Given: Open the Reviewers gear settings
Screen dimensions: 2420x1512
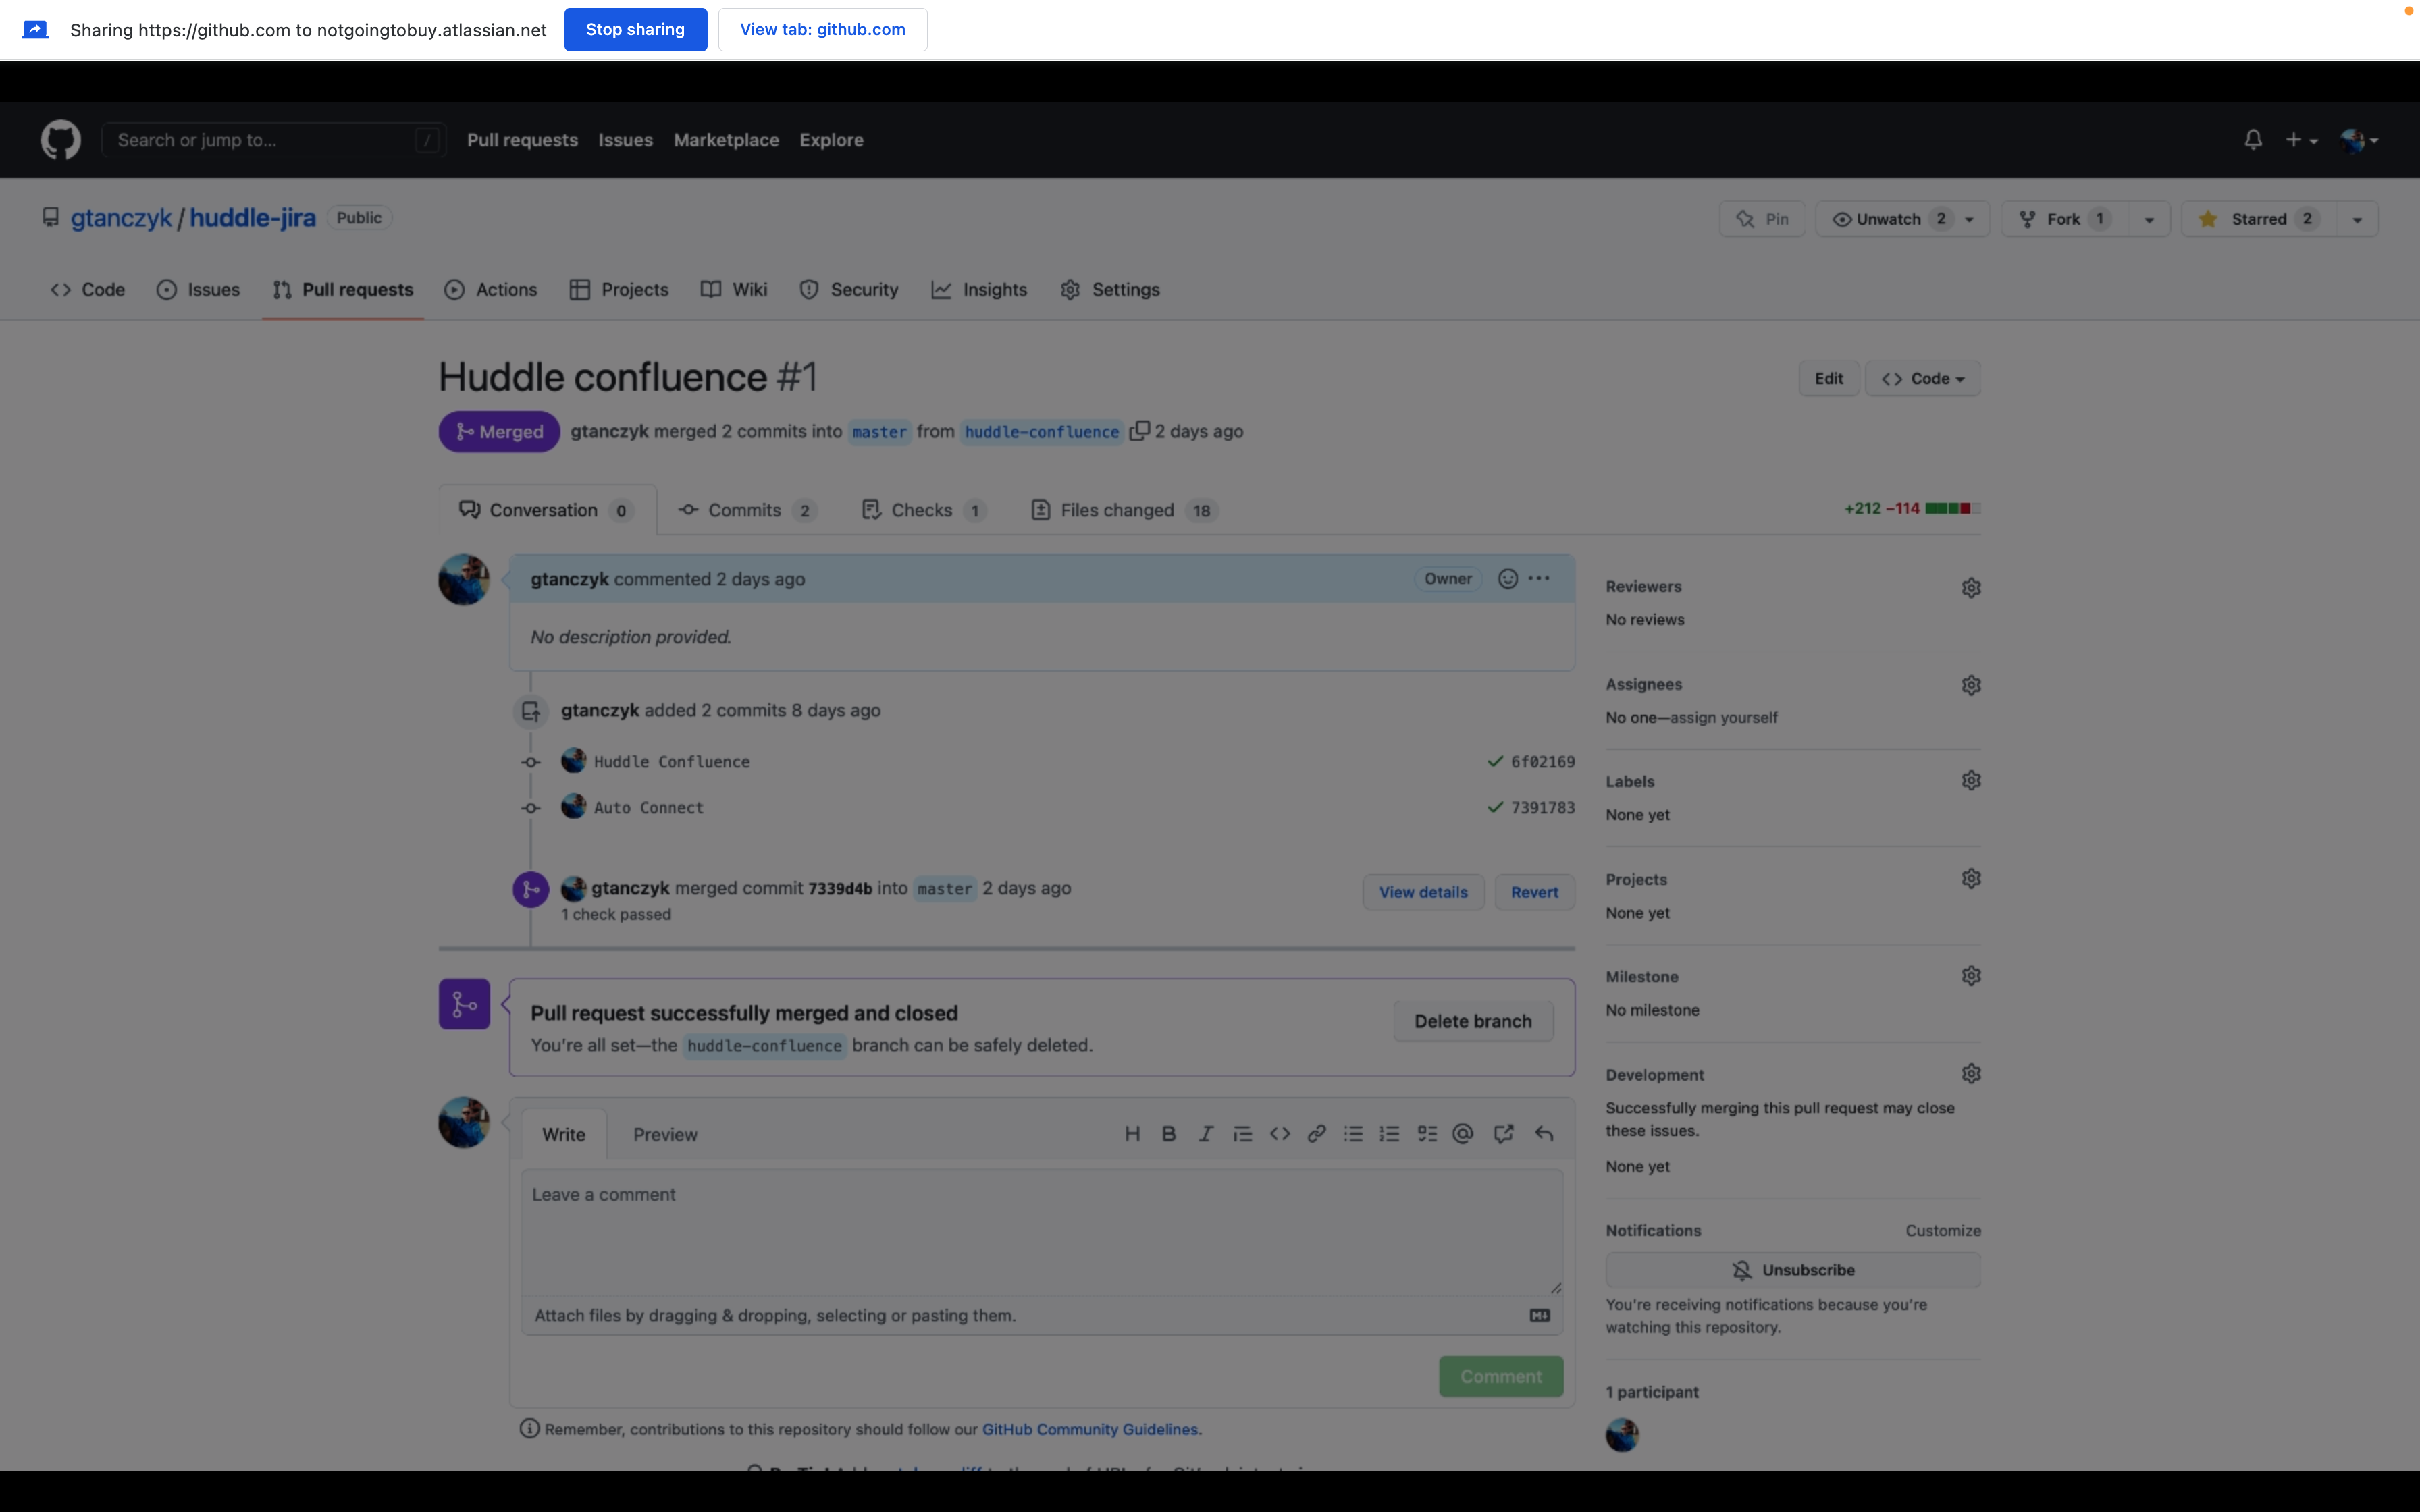Looking at the screenshot, I should coord(1970,588).
